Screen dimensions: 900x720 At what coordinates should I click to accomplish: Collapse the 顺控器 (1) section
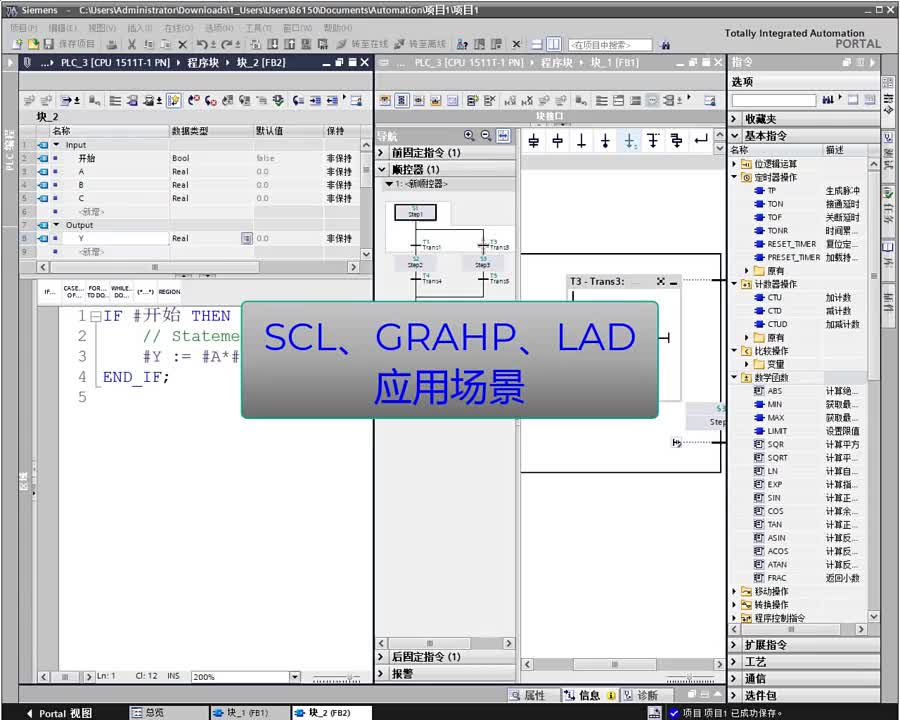pyautogui.click(x=382, y=169)
